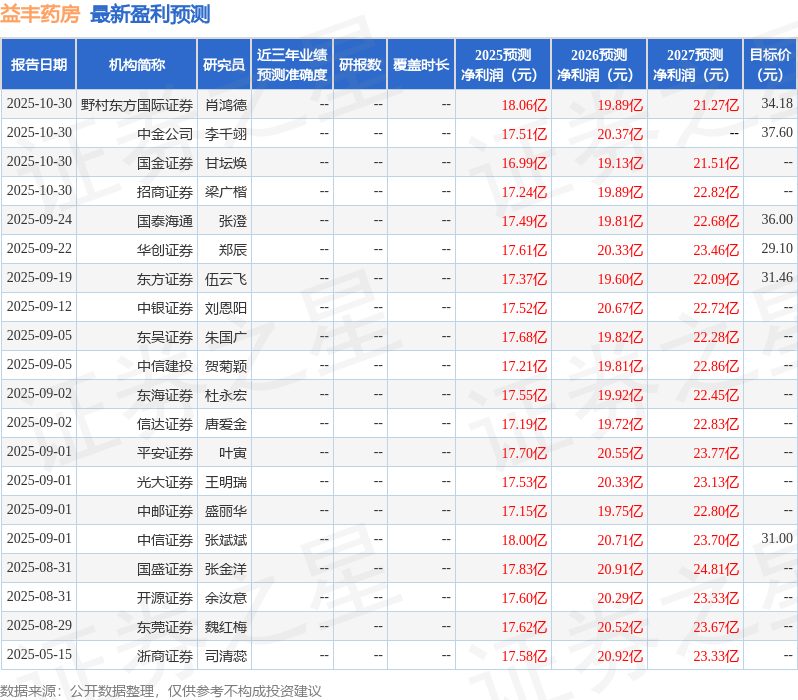
Task: Click researcher name 王明瑞
Action: pos(226,483)
